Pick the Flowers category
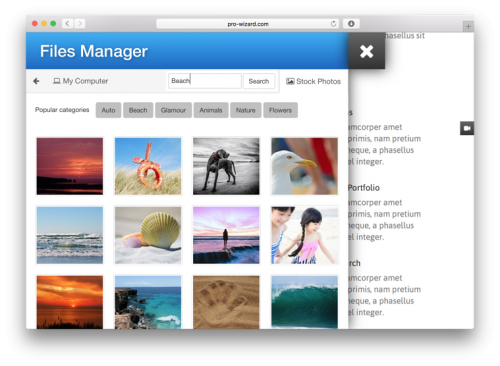The width and height of the screenshot is (500, 366). 280,110
